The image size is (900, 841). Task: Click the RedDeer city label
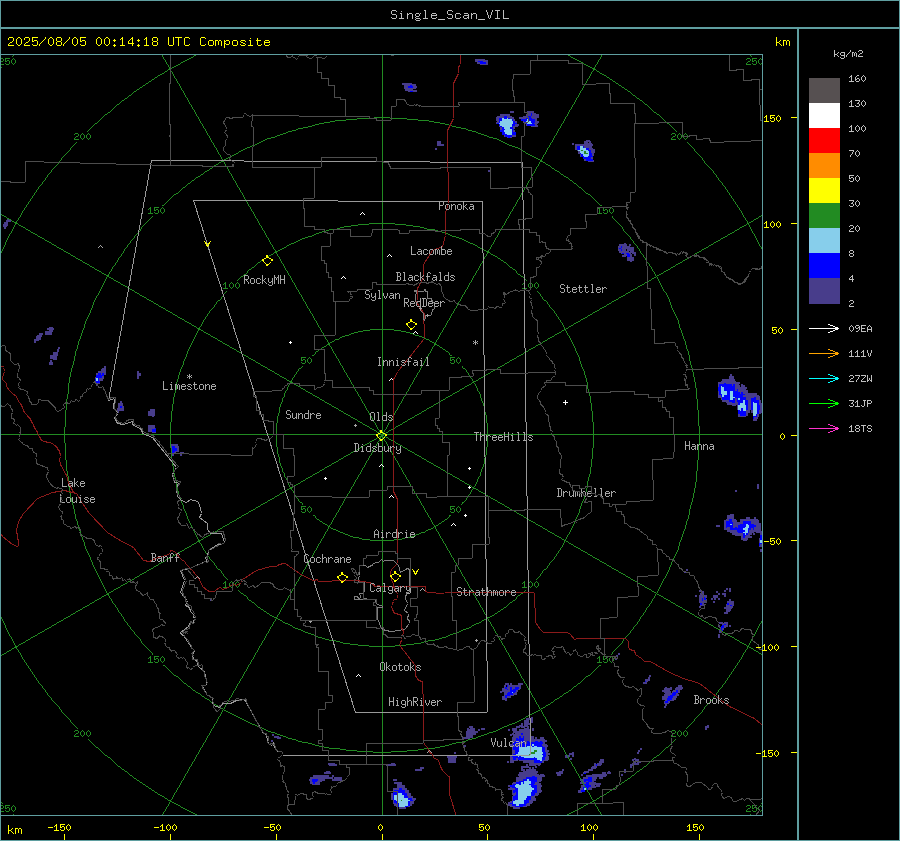[424, 303]
